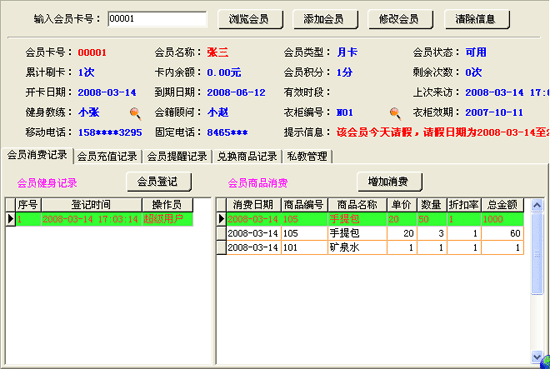Focus the member card number input field
This screenshot has height=369, width=550.
click(157, 19)
